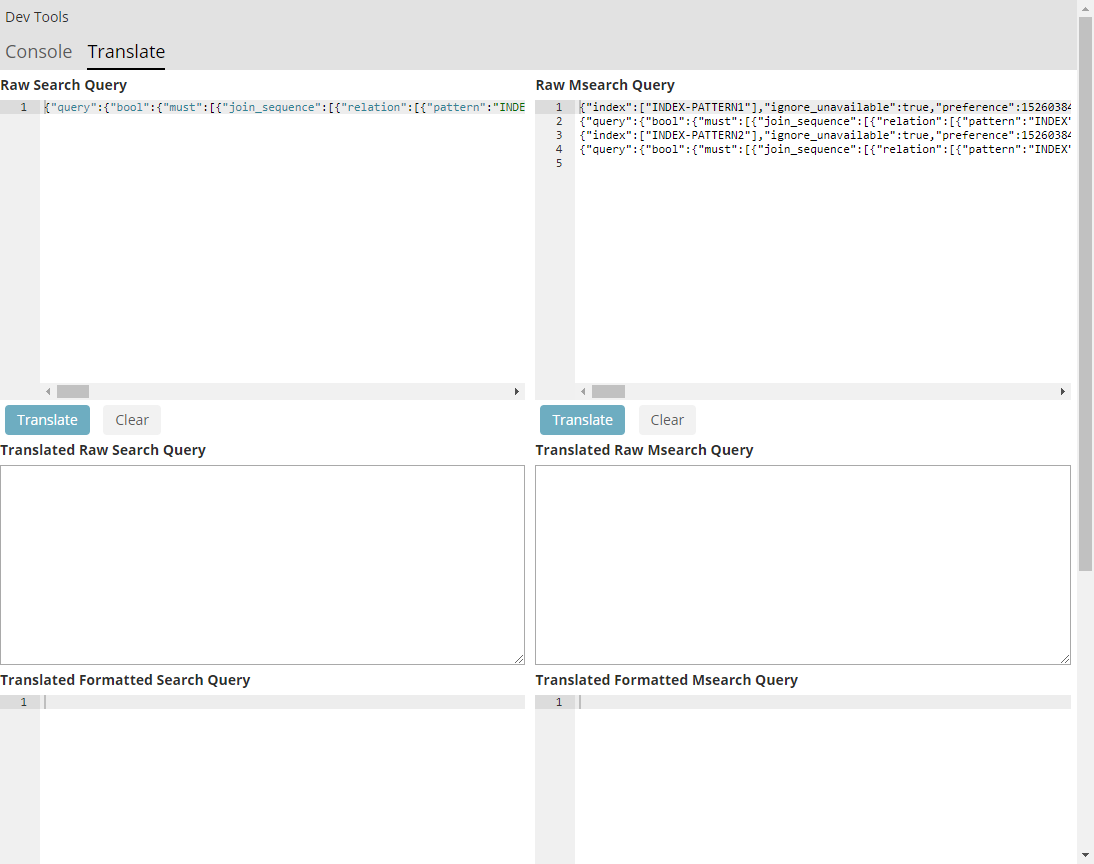Click Translate under Raw Search Query
The height and width of the screenshot is (864, 1094).
(x=46, y=419)
